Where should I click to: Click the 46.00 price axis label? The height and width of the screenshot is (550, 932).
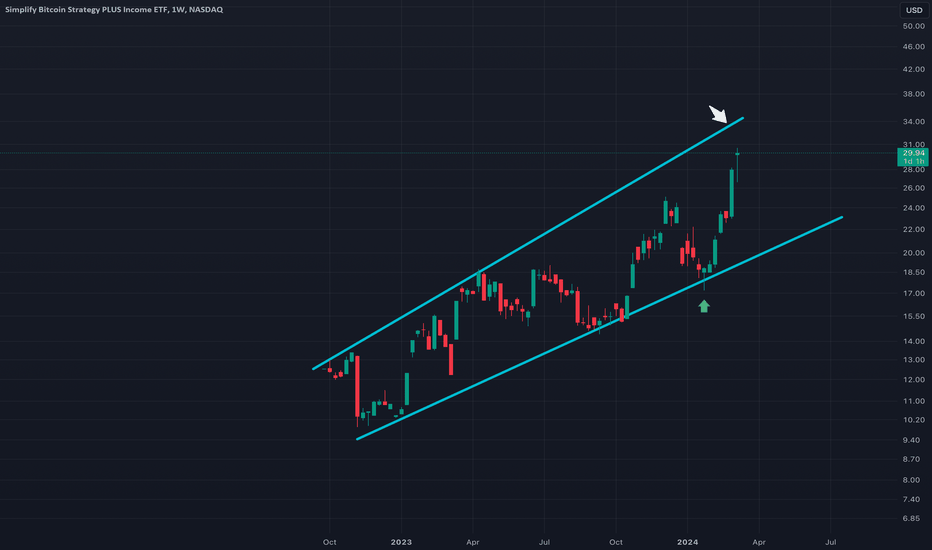[913, 46]
